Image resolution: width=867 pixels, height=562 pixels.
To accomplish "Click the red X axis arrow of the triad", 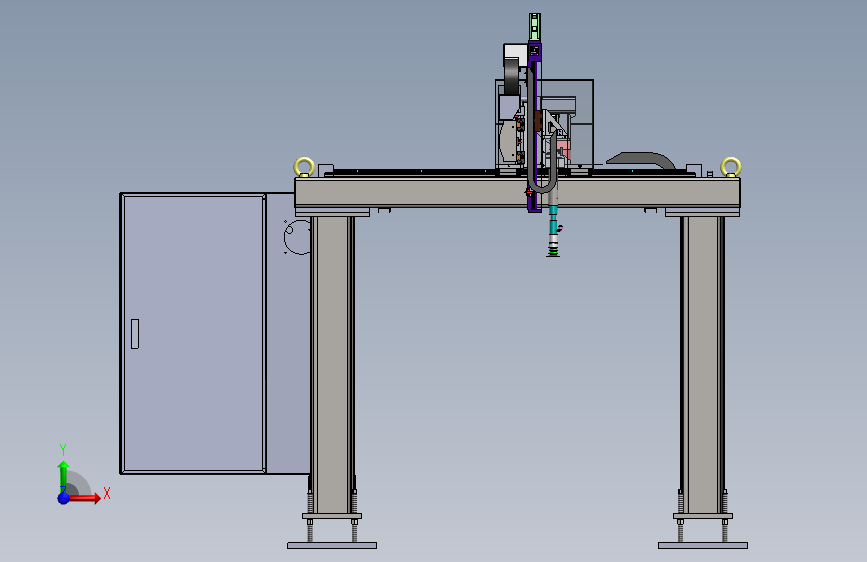I will click(84, 498).
